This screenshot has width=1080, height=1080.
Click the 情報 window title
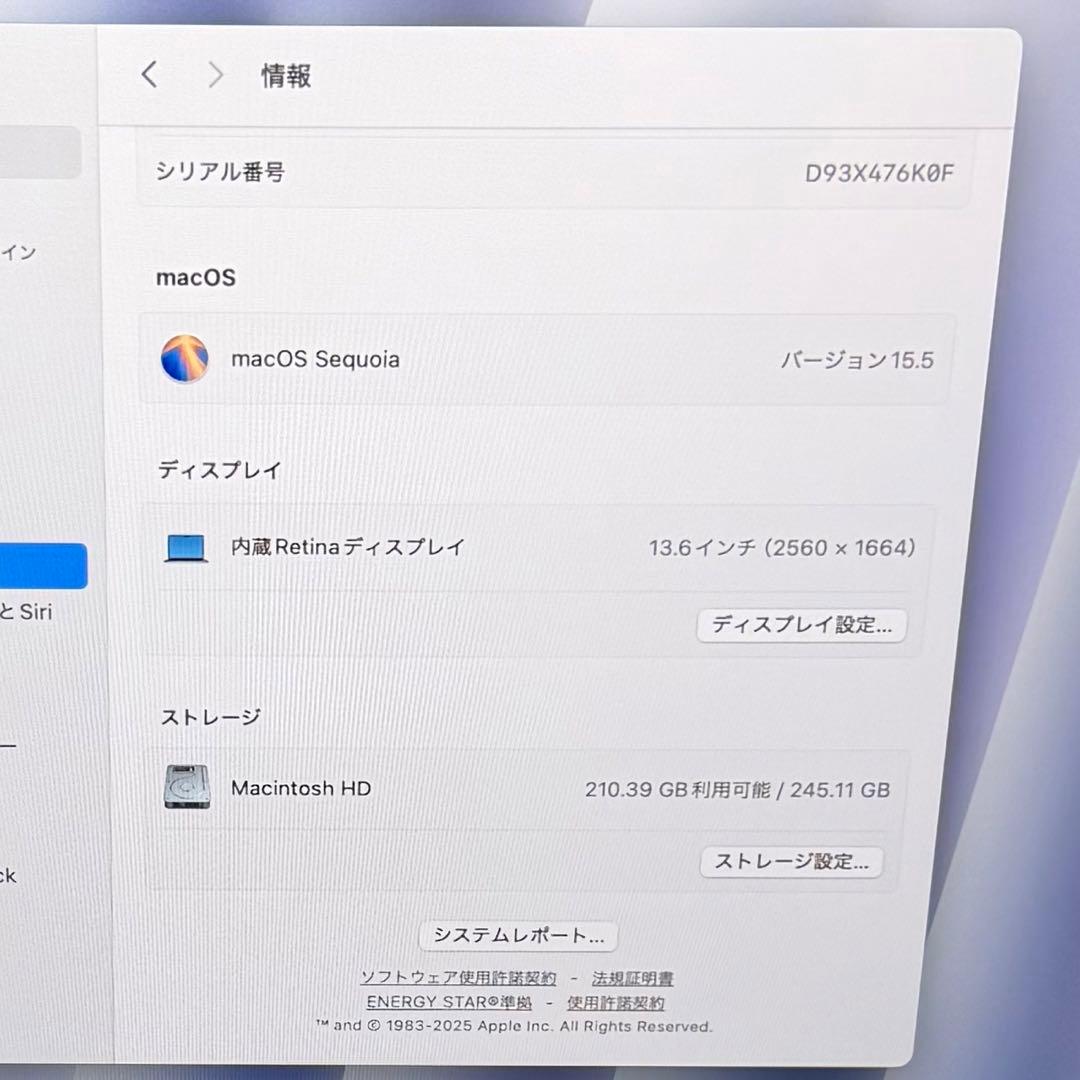click(x=286, y=74)
